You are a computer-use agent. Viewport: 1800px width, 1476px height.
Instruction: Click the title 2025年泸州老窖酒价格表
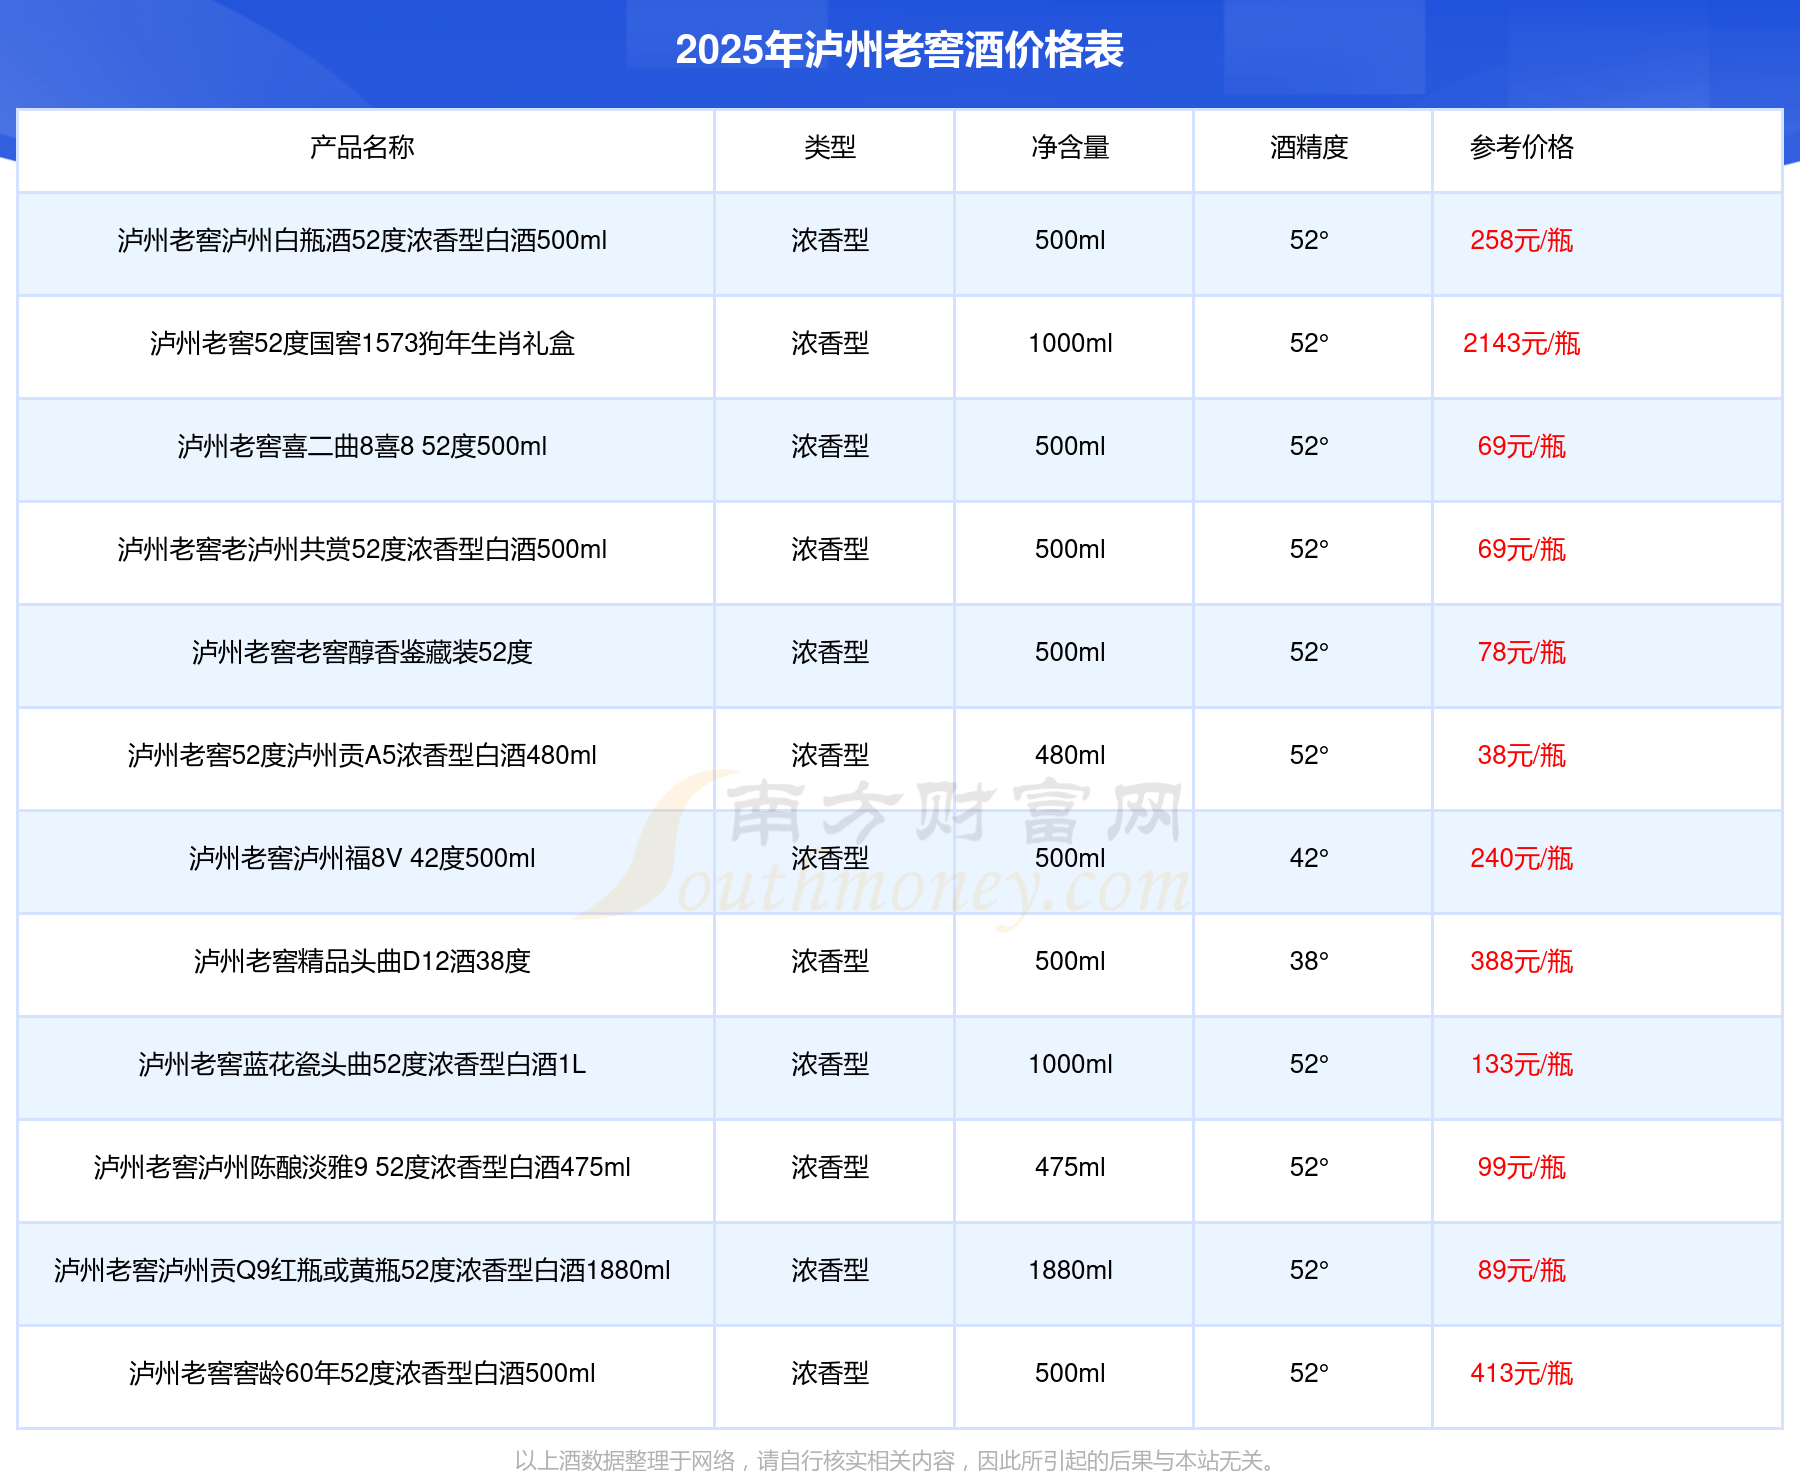click(x=899, y=50)
